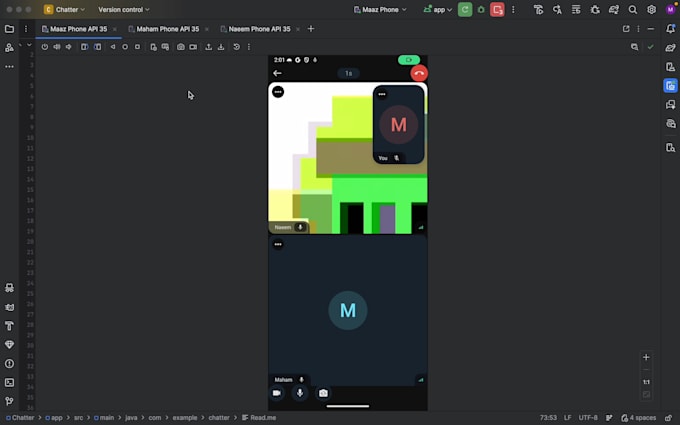Click the emulator Volume Up icon
Screen dimensions: 680x425
(x=57, y=47)
